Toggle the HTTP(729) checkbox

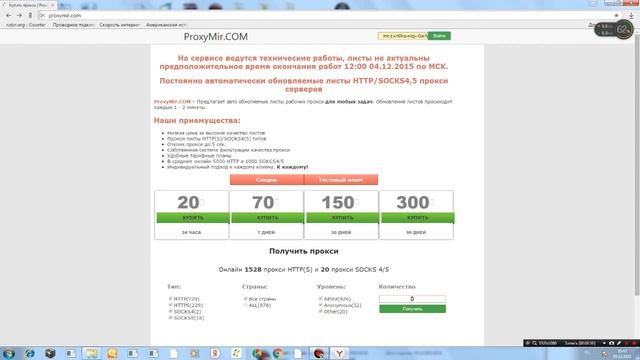(x=170, y=299)
